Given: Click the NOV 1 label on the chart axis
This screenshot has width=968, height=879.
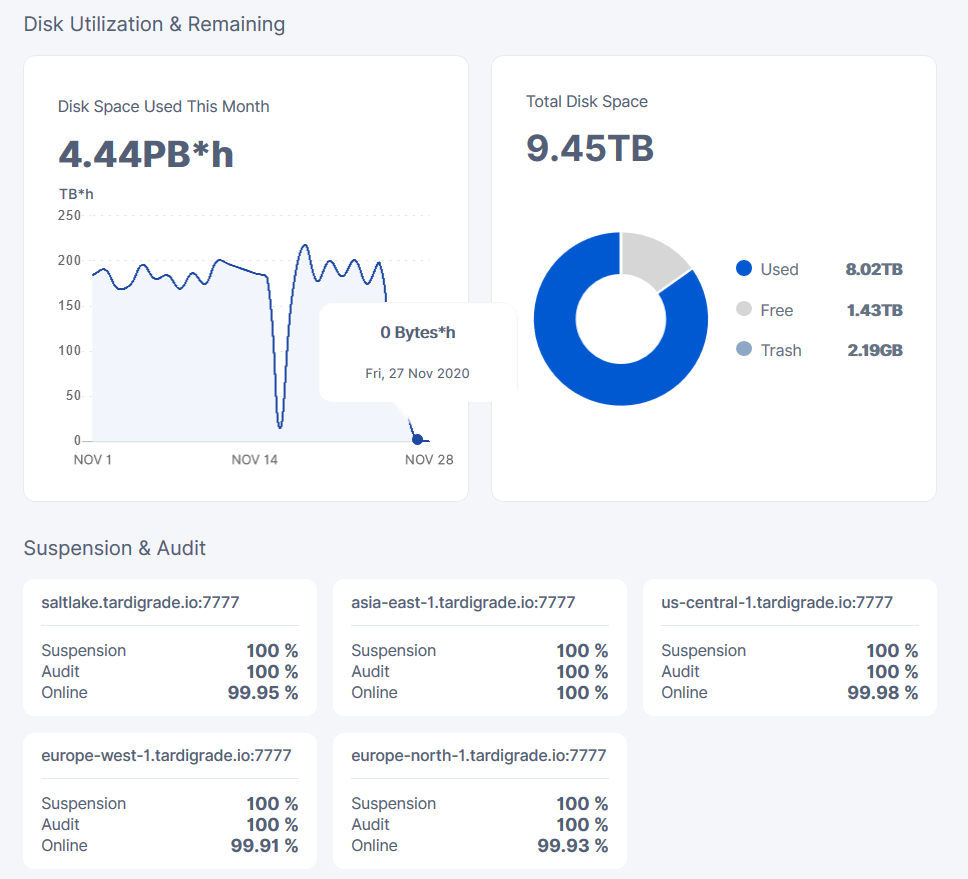Looking at the screenshot, I should point(93,460).
